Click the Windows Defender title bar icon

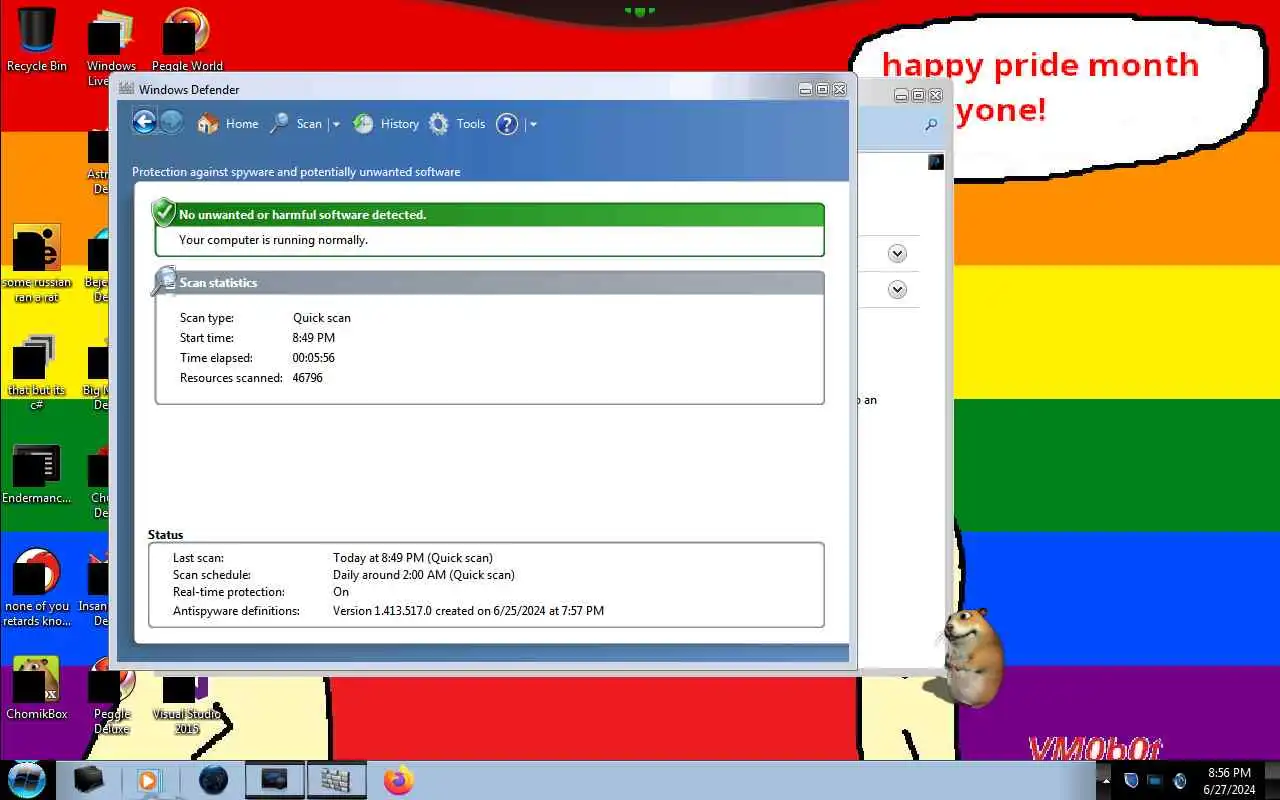[126, 88]
